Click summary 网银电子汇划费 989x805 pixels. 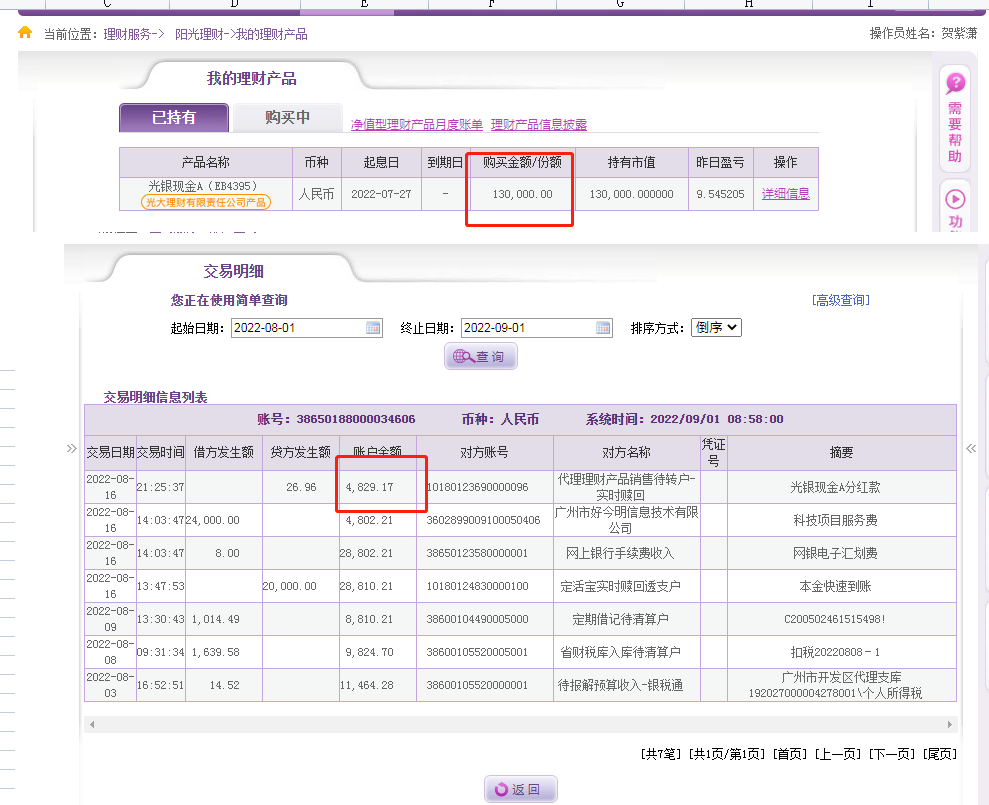pos(835,553)
